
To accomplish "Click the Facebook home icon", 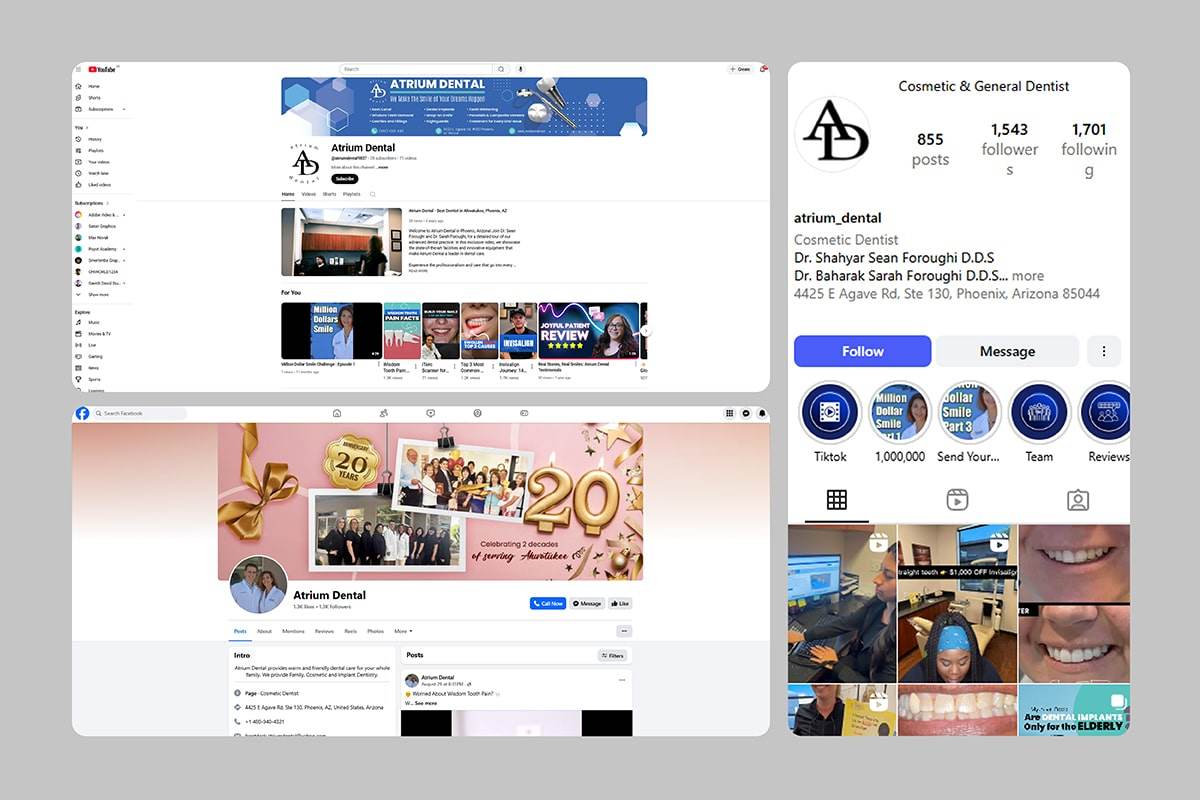I will click(337, 413).
